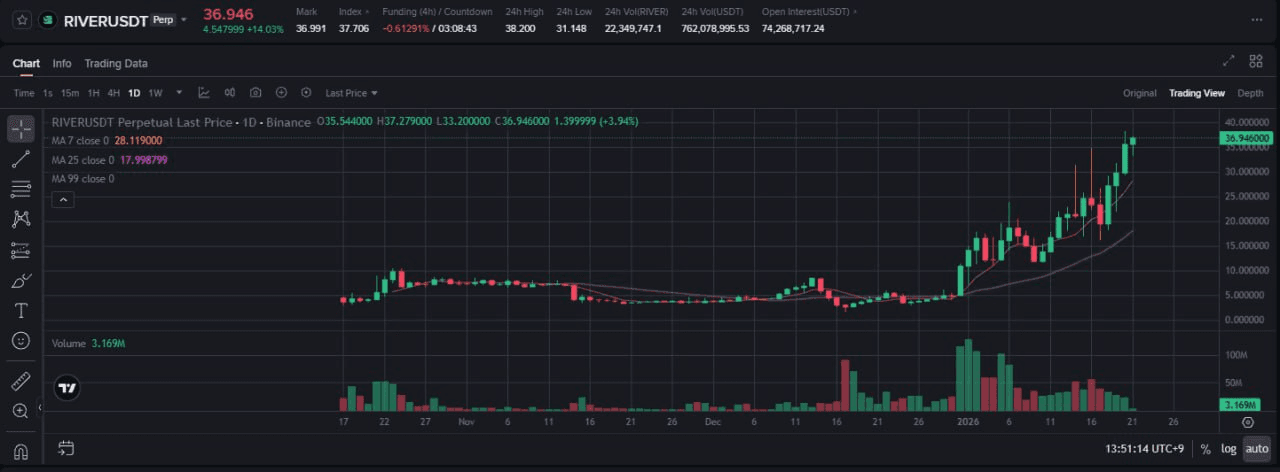Open the go-to-date calendar icon
The width and height of the screenshot is (1280, 472).
coord(66,448)
